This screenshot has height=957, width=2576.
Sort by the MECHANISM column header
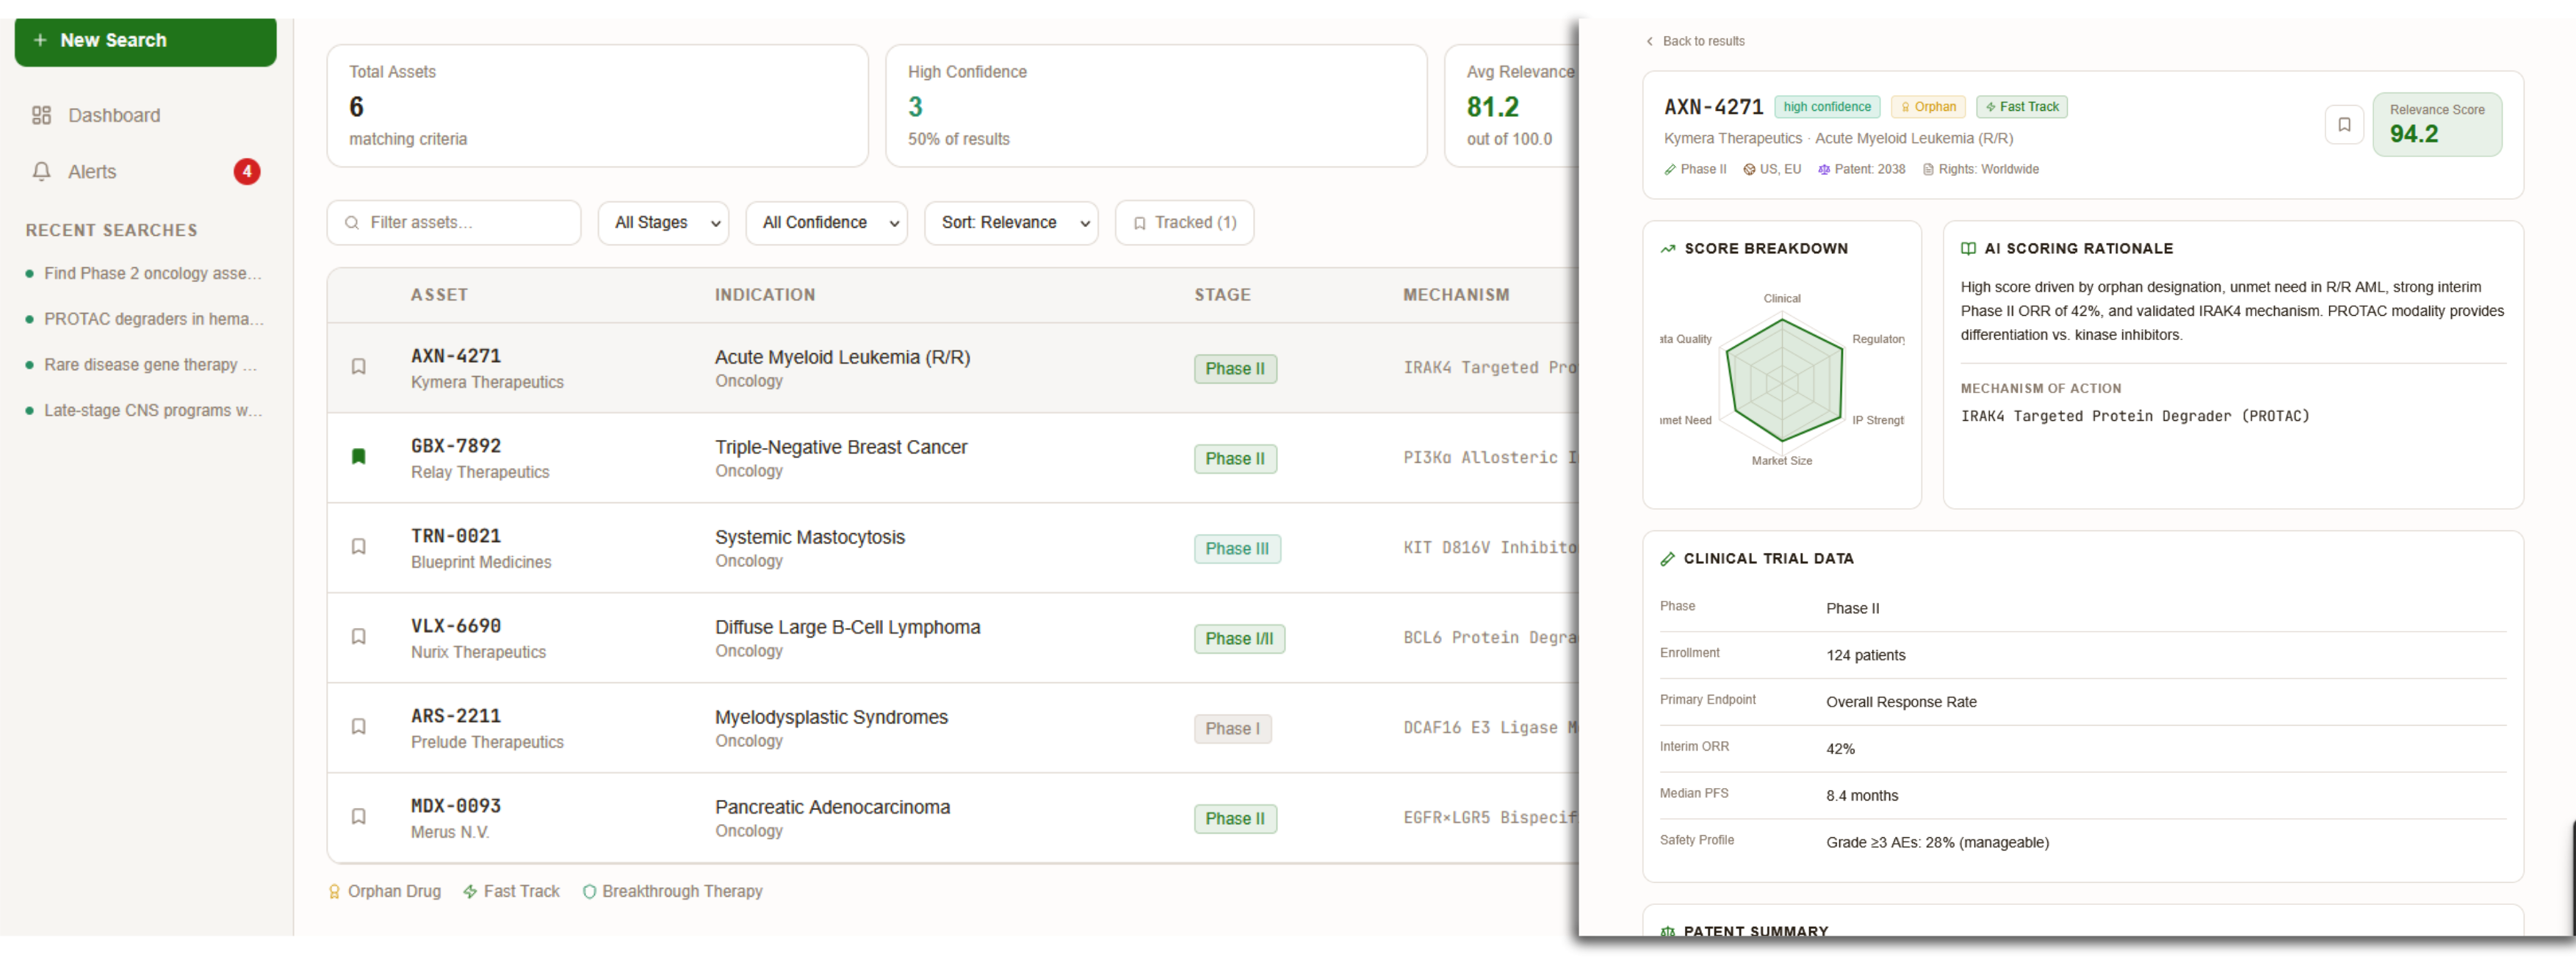click(1456, 295)
